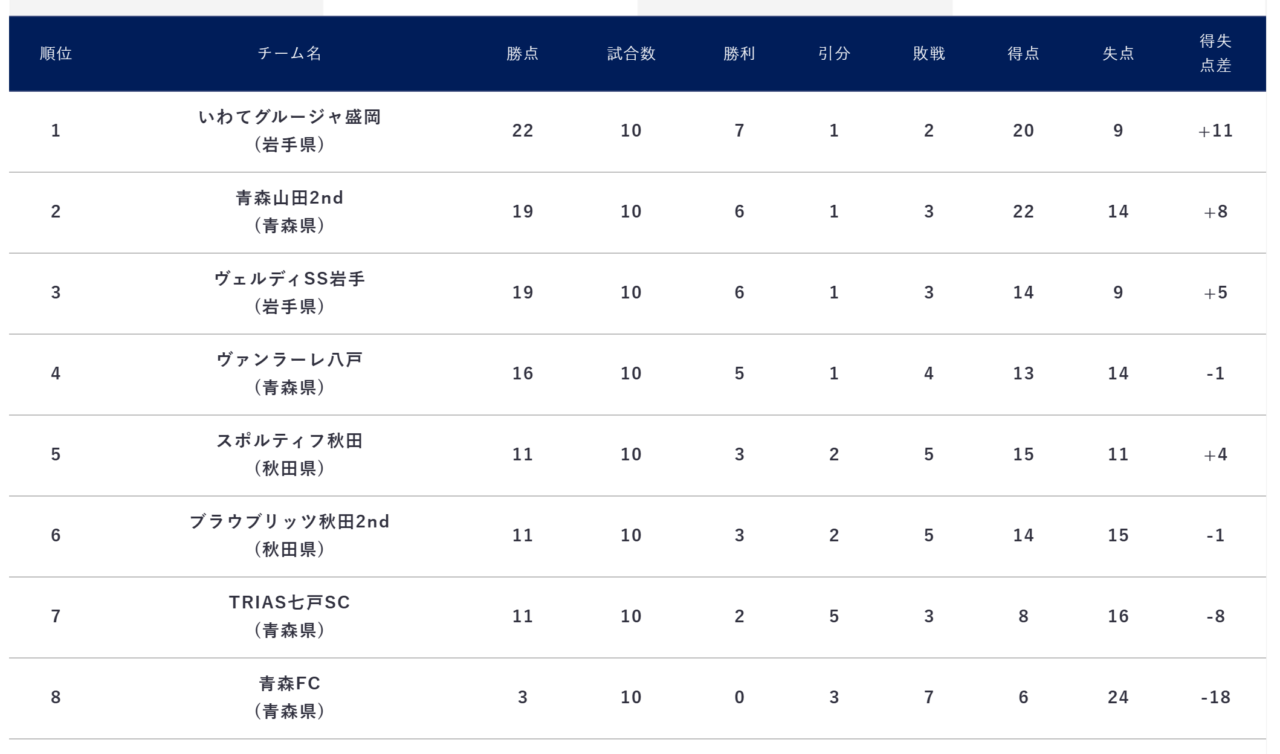
Task: Click the 引分 column header
Action: [x=834, y=54]
